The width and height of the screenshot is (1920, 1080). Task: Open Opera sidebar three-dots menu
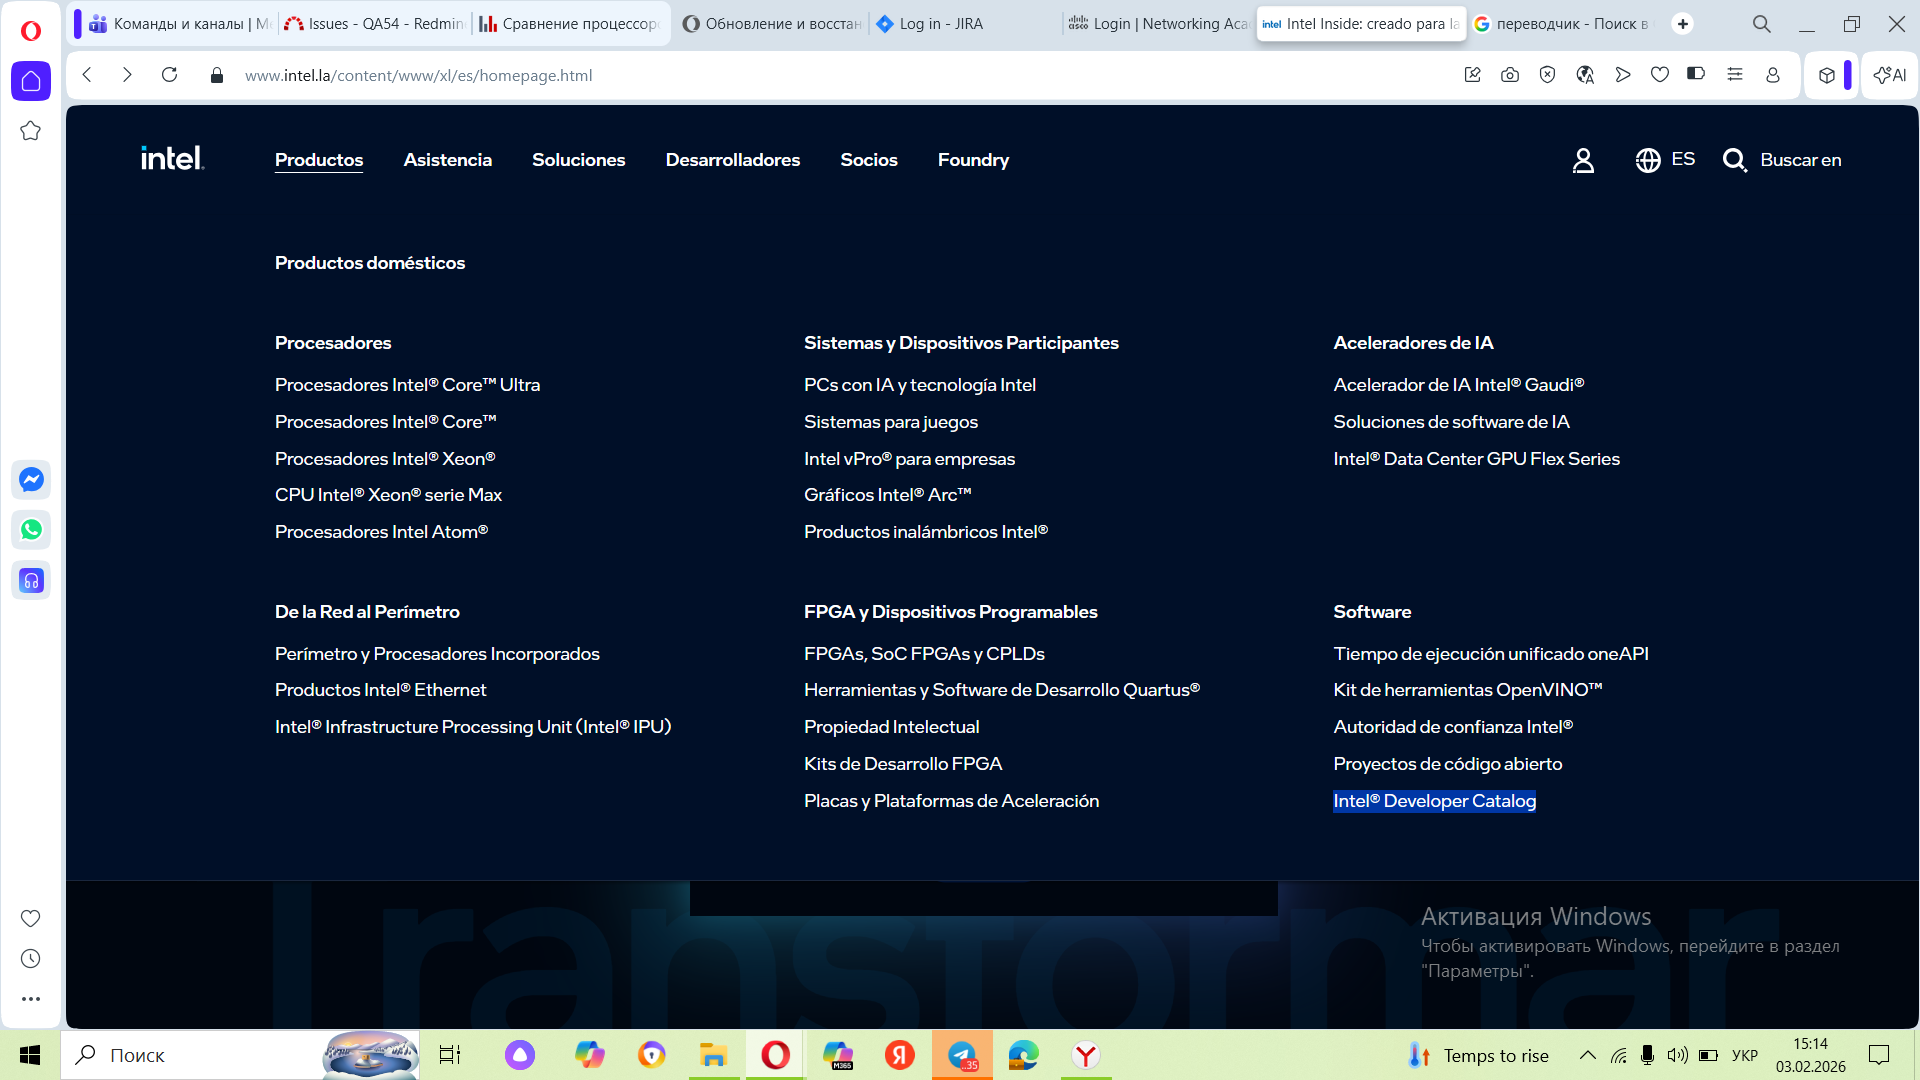coord(31,999)
